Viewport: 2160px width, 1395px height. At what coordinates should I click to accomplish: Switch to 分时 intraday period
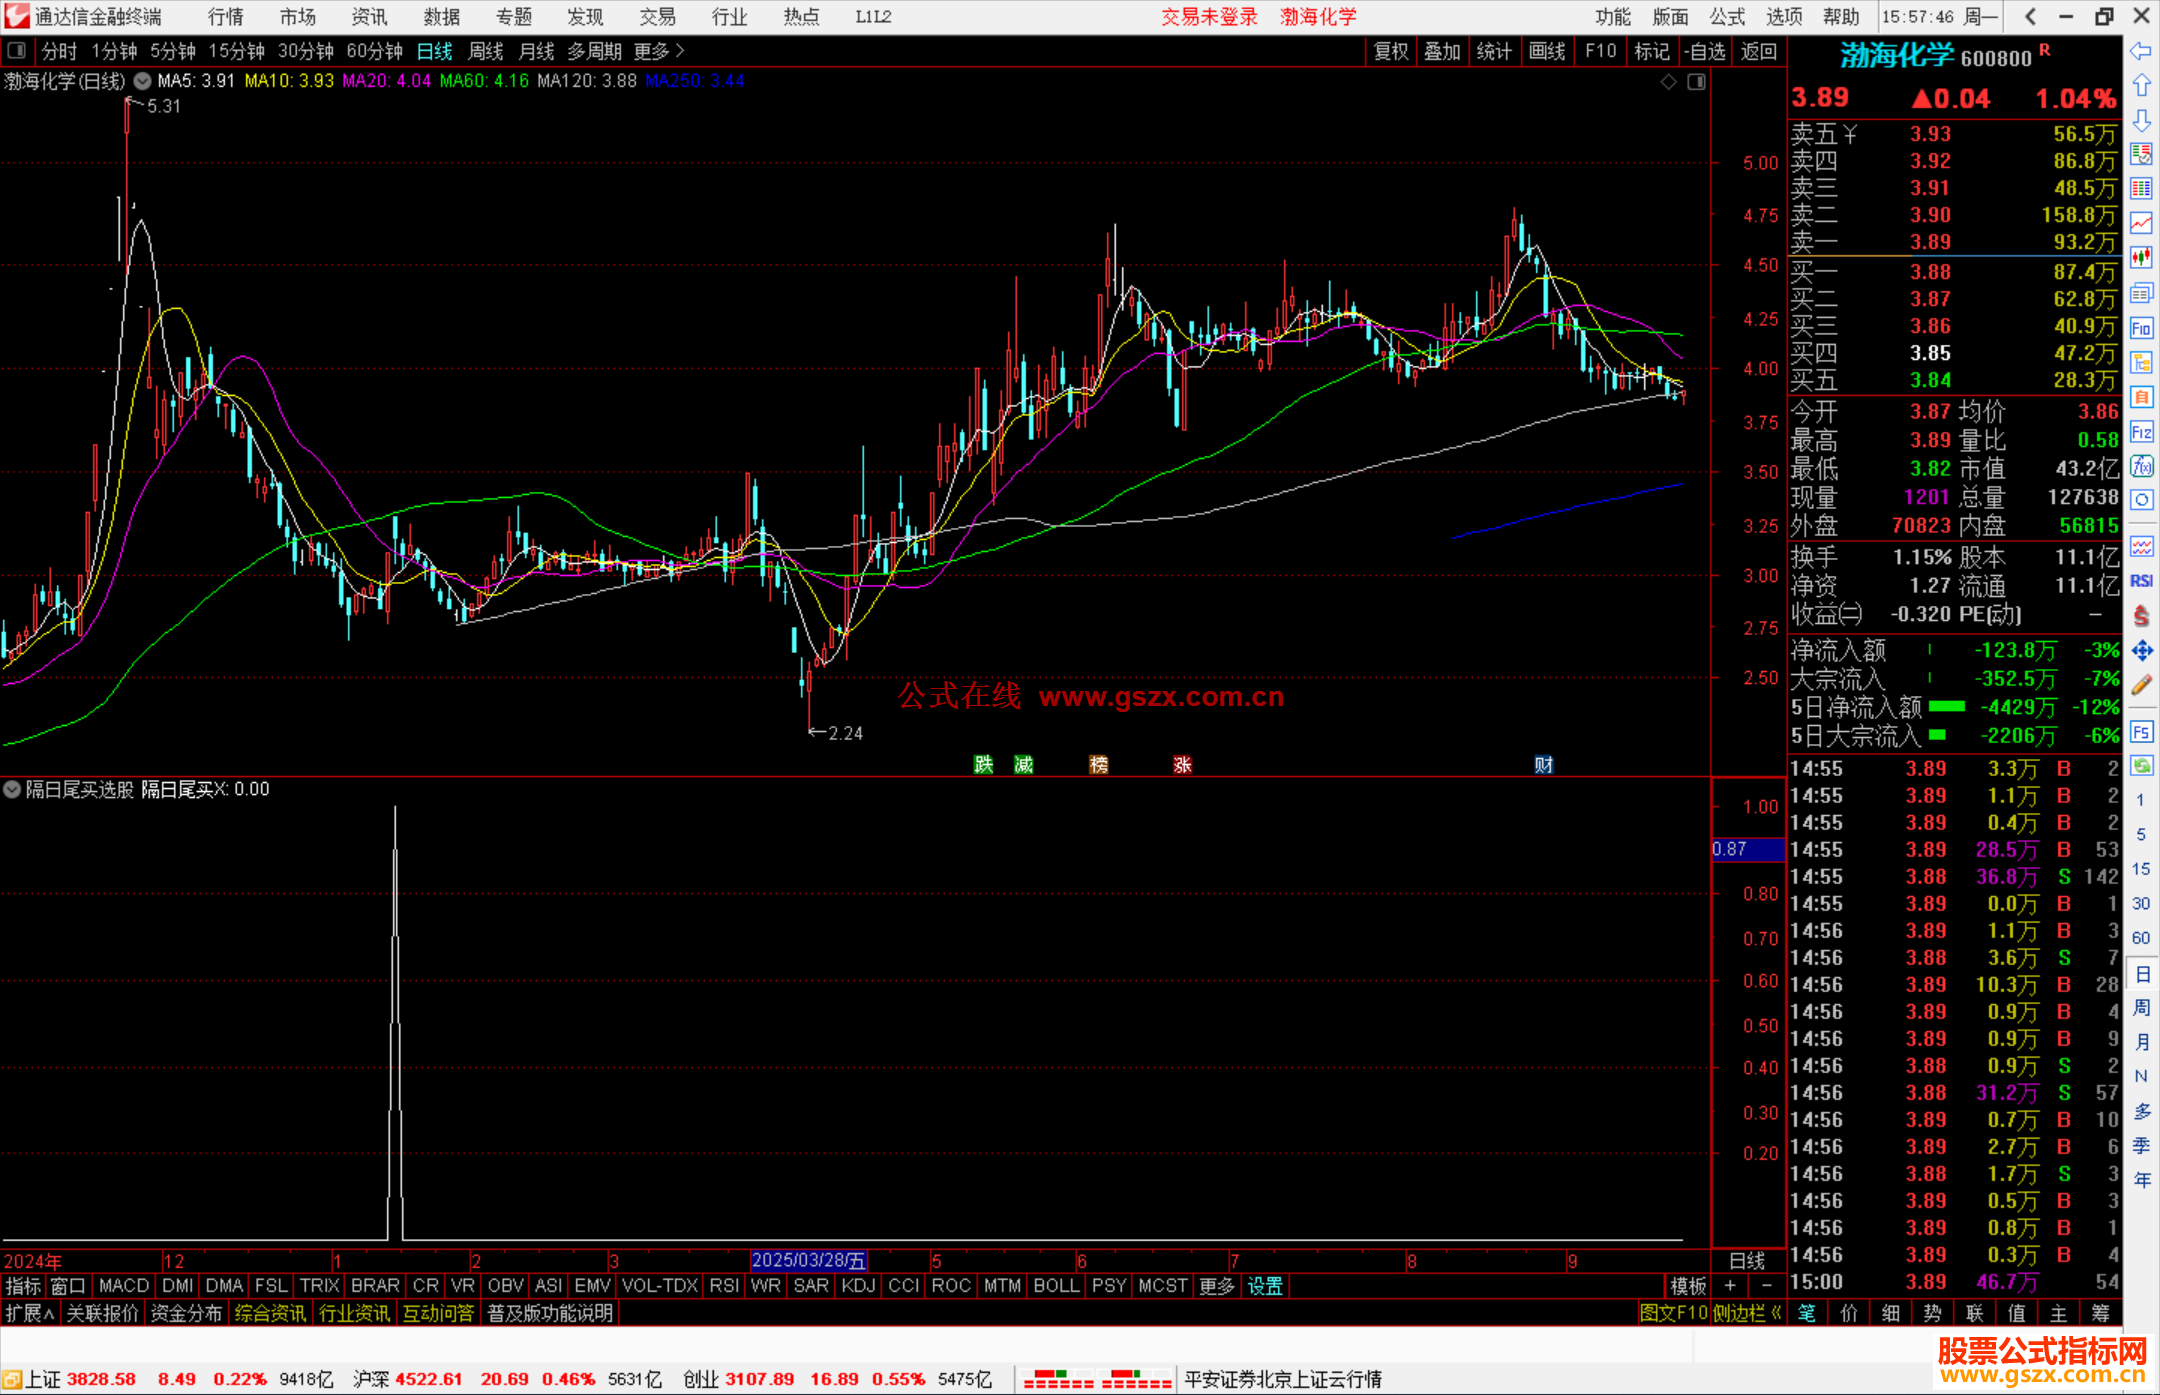click(x=59, y=51)
